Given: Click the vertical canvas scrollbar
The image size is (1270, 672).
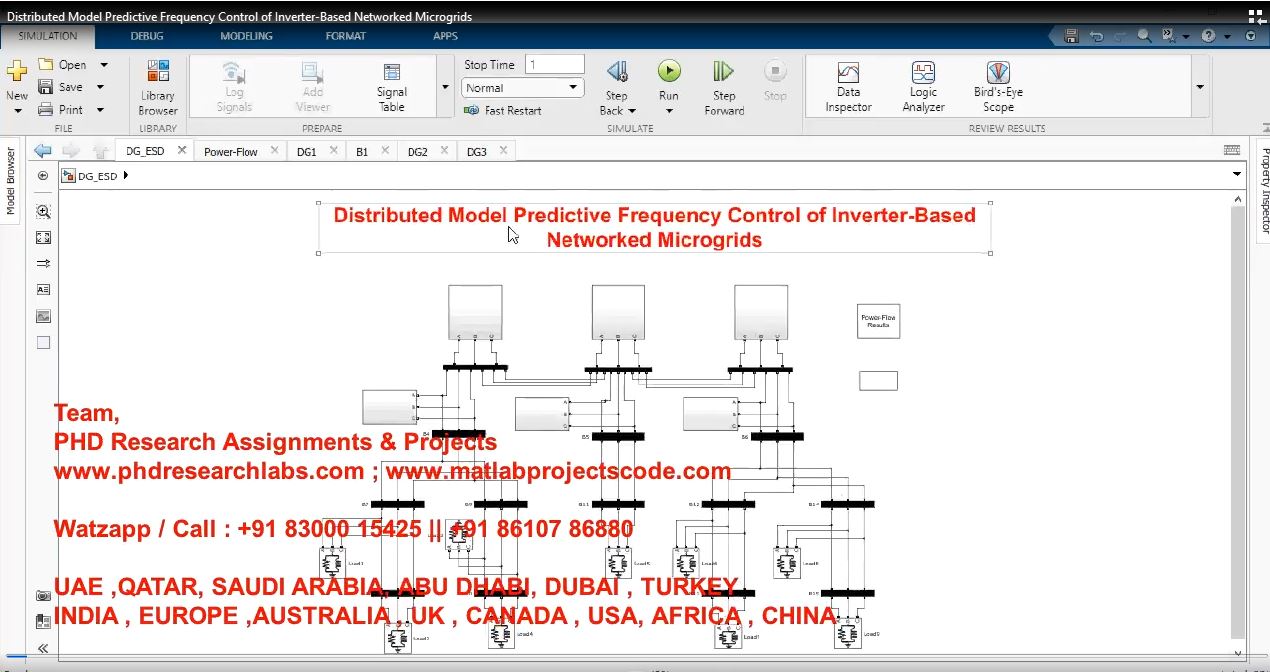Looking at the screenshot, I should pos(1237,420).
